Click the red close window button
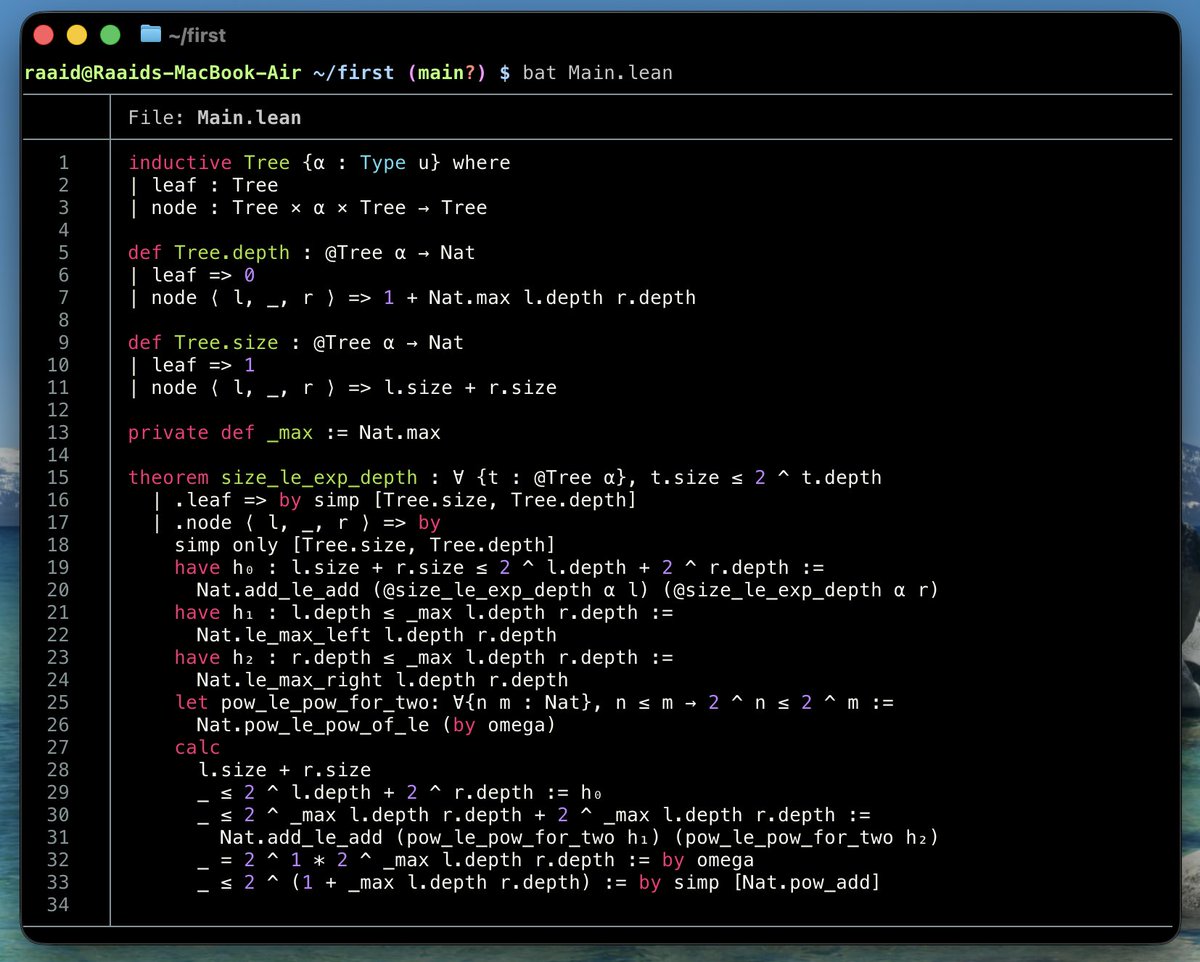The width and height of the screenshot is (1200, 962). click(x=43, y=35)
